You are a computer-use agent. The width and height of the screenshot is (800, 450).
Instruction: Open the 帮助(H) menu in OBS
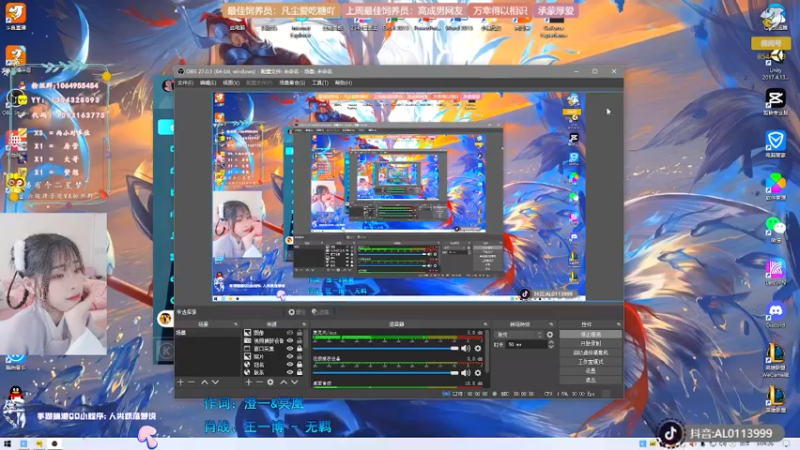pos(343,83)
